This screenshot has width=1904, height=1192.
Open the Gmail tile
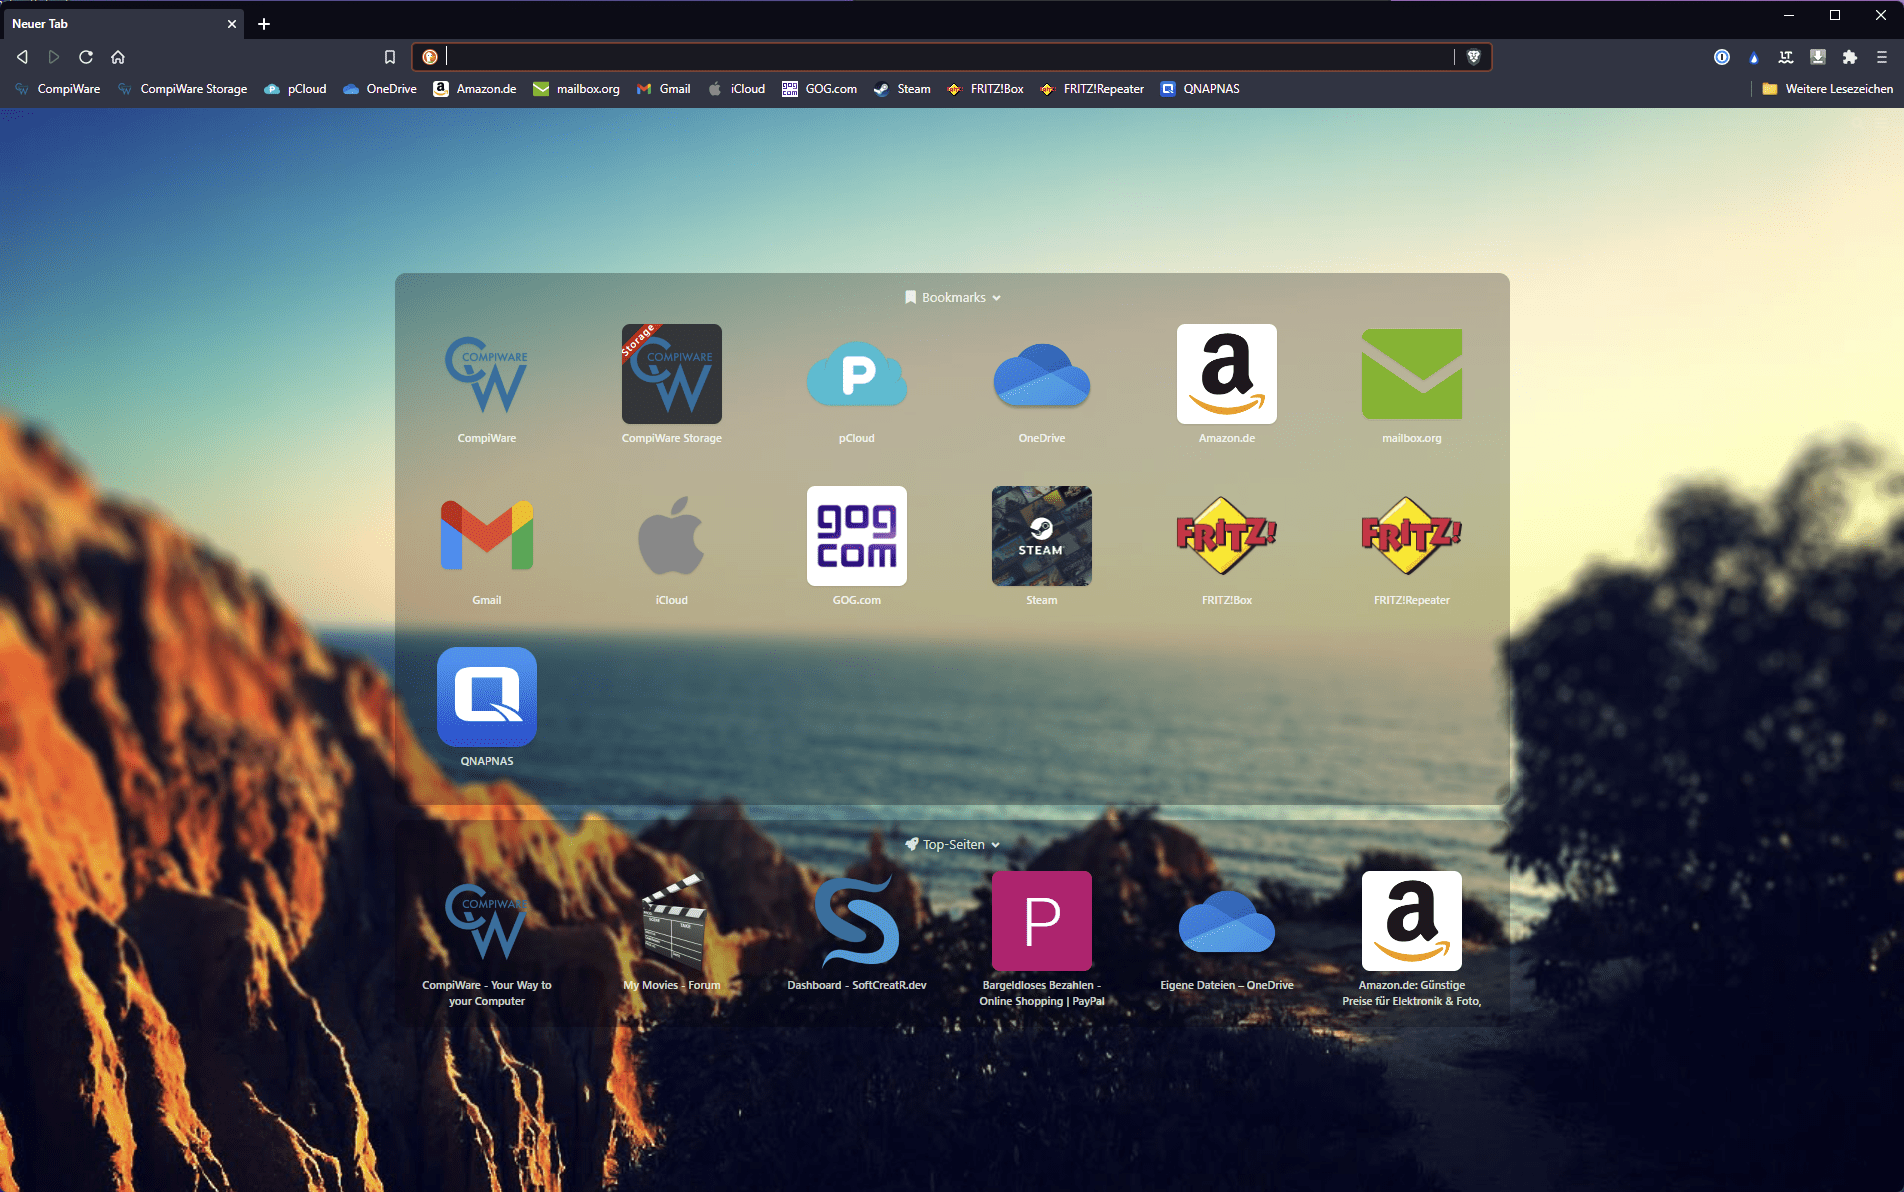pos(487,547)
